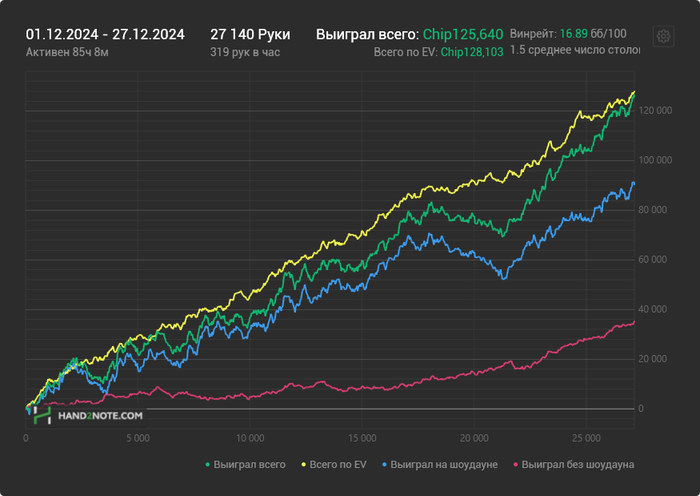Click the '319 рук в час' text
Image resolution: width=700 pixels, height=496 pixels.
245,52
